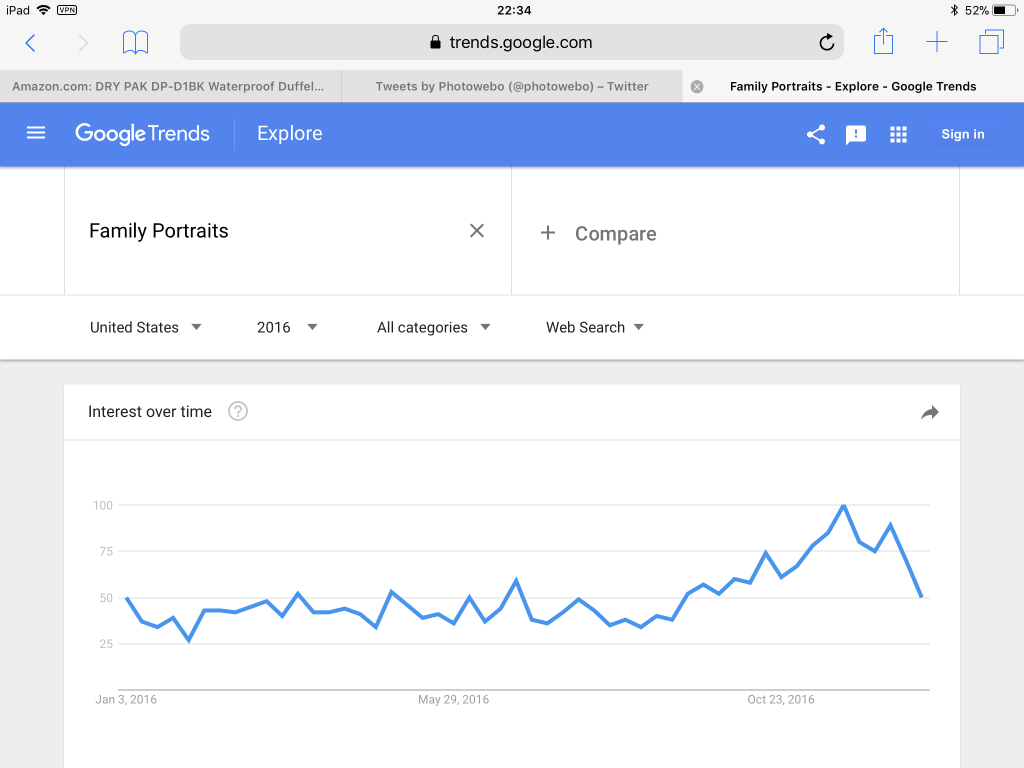The height and width of the screenshot is (768, 1024).
Task: Open help for Interest over time
Action: [x=237, y=411]
